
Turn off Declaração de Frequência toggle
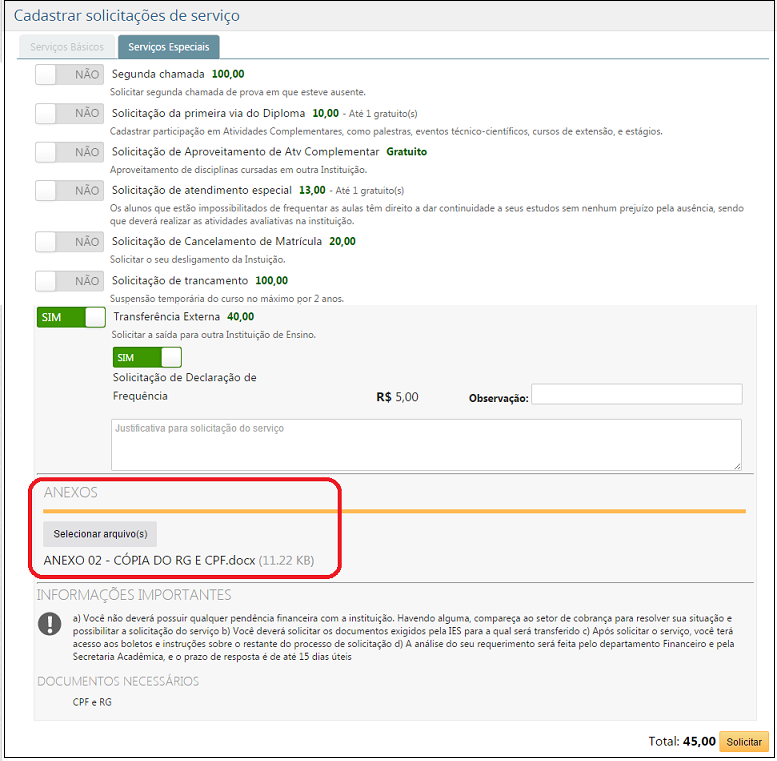(147, 357)
